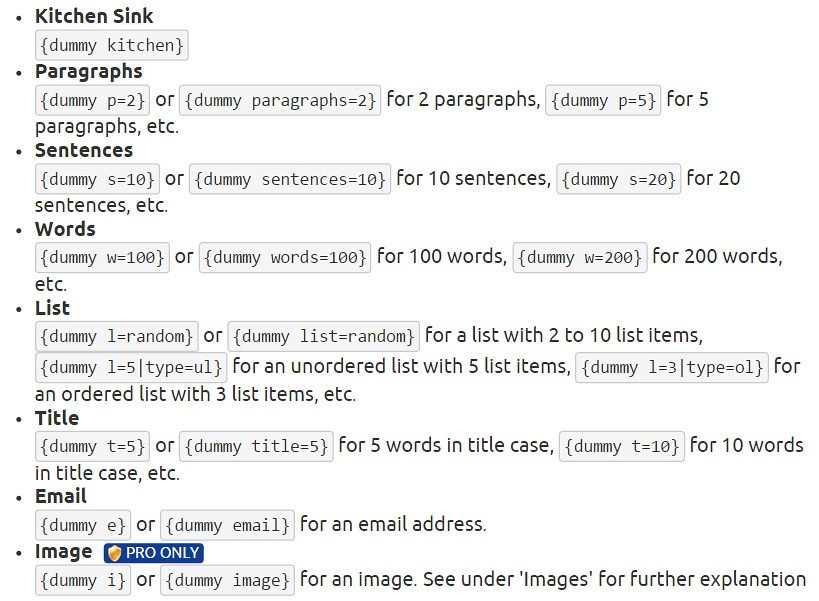Click the {dummy paragraphs=2} code tag
Image resolution: width=819 pixels, height=601 pixels.
pyautogui.click(x=281, y=100)
